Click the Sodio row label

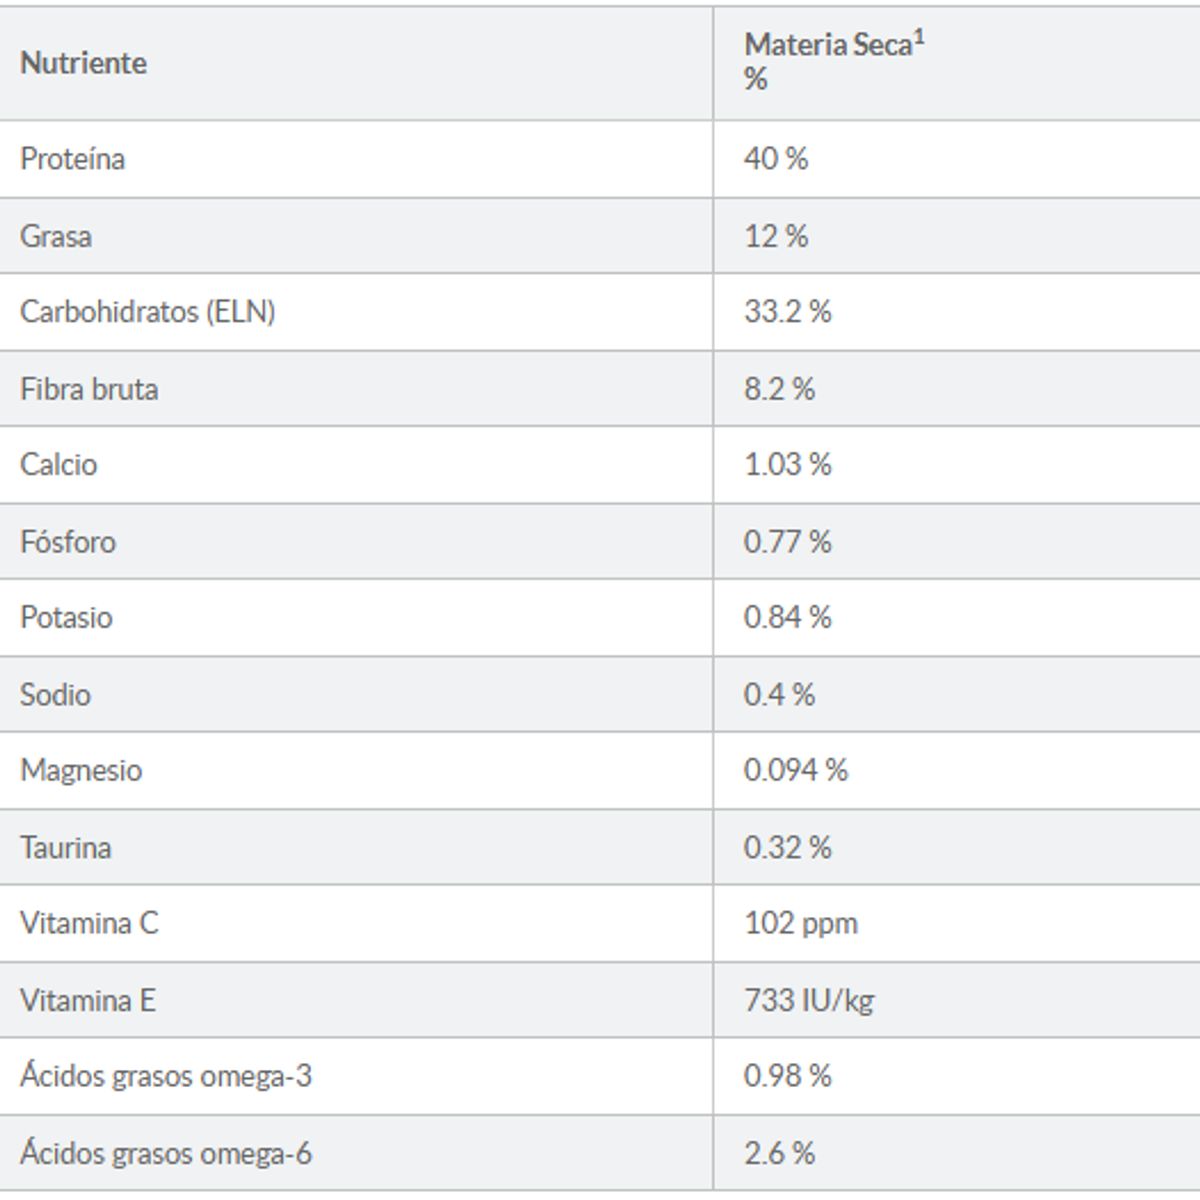point(55,694)
